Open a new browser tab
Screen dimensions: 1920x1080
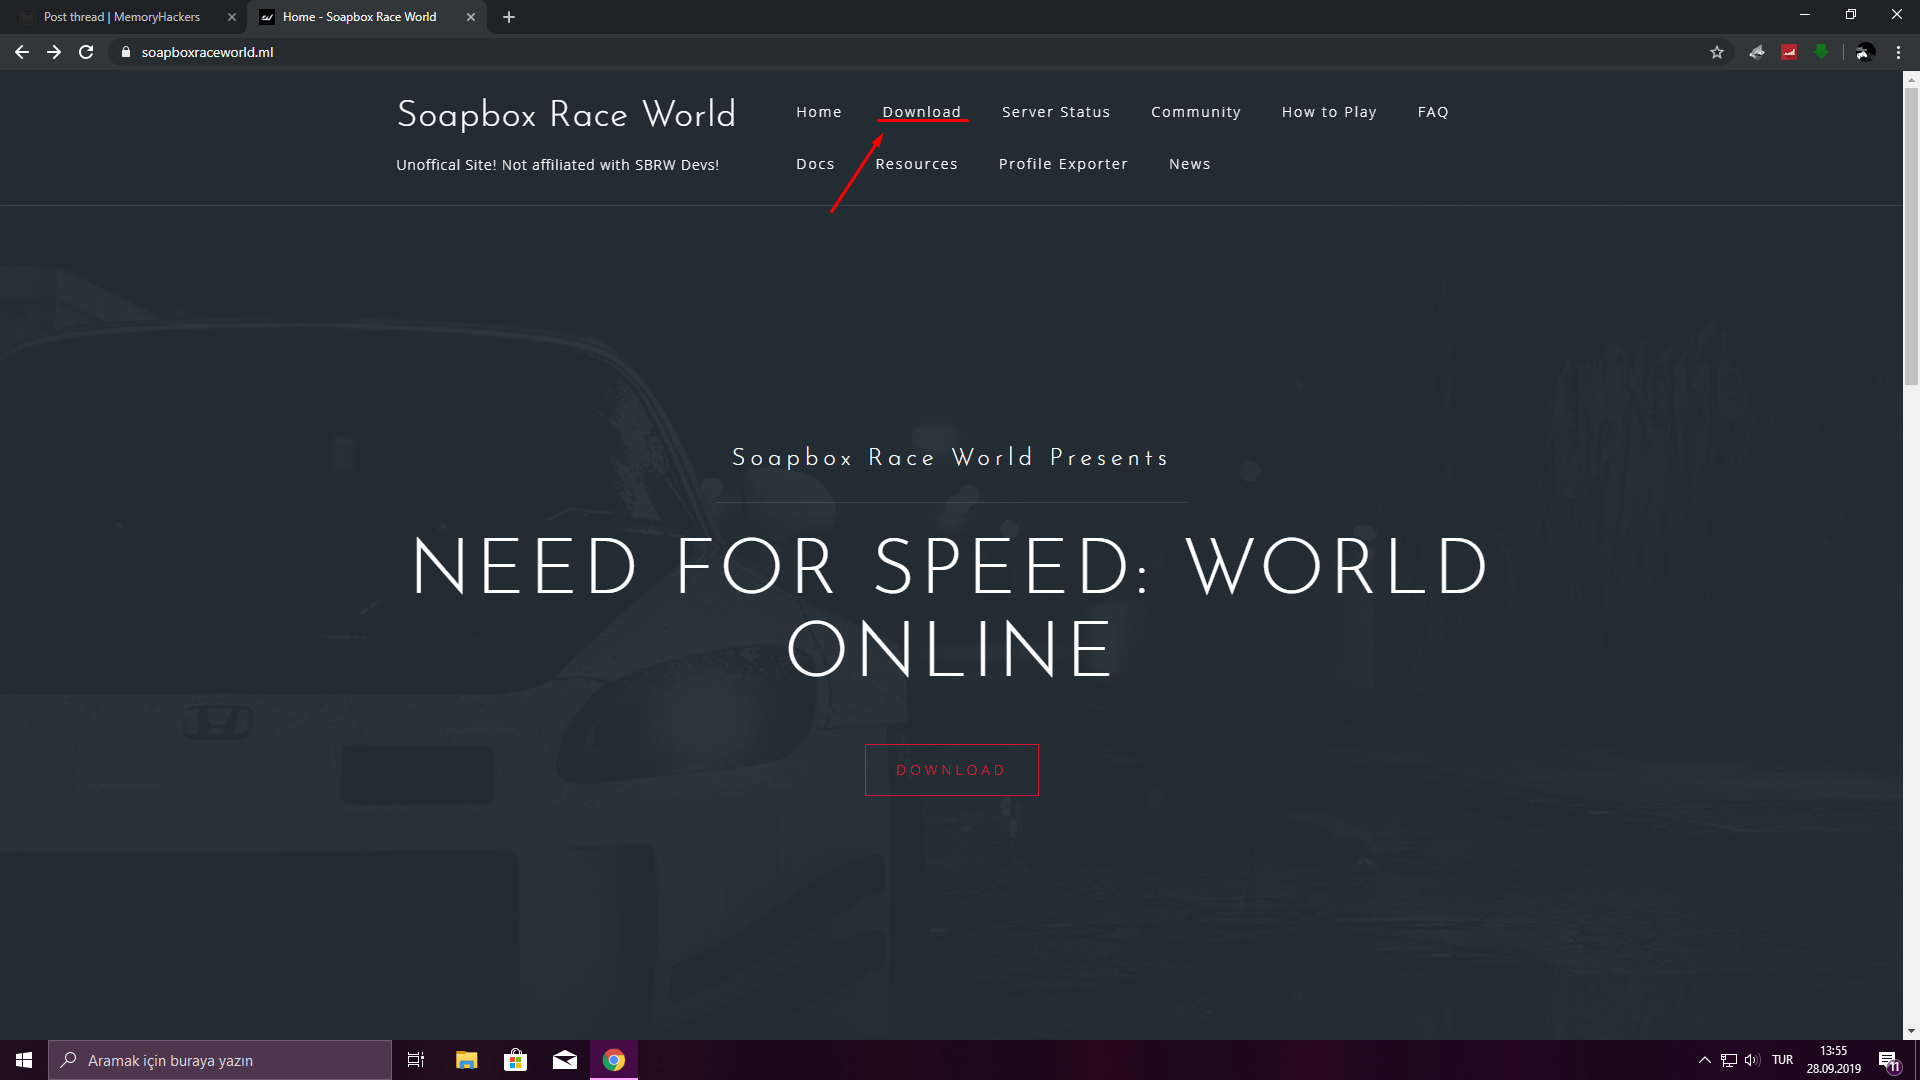pos(509,17)
